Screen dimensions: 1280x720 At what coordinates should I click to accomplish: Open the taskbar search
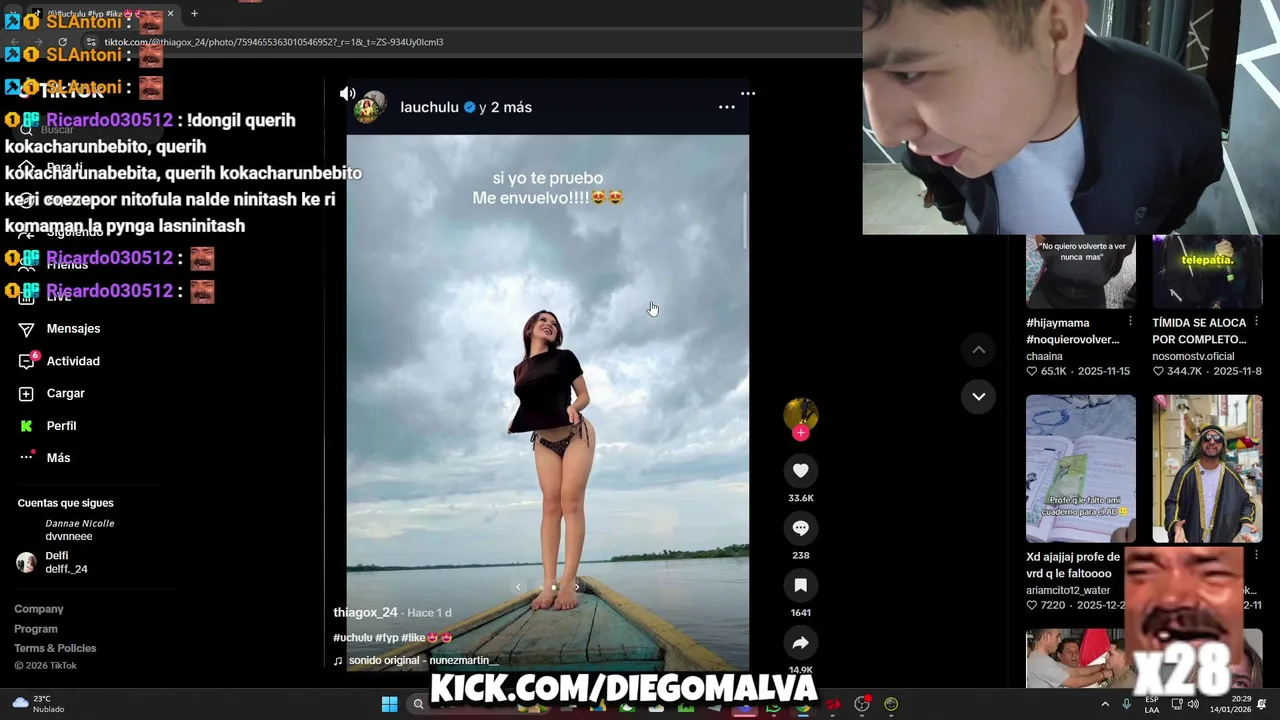[418, 704]
